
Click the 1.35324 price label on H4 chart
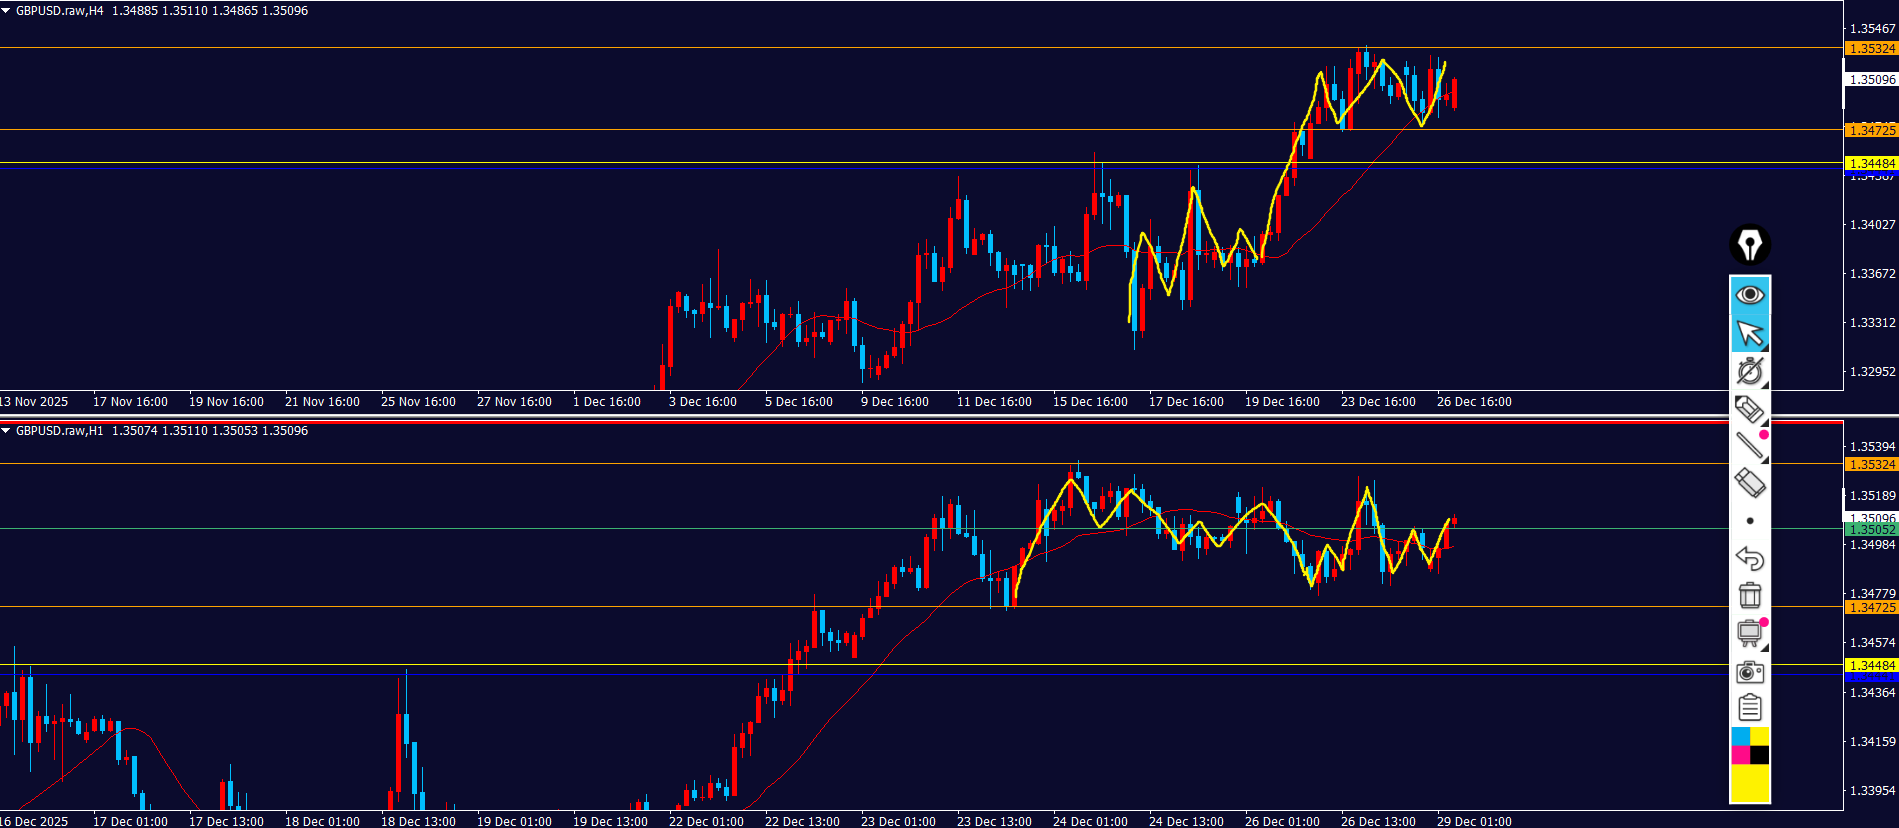point(1870,48)
